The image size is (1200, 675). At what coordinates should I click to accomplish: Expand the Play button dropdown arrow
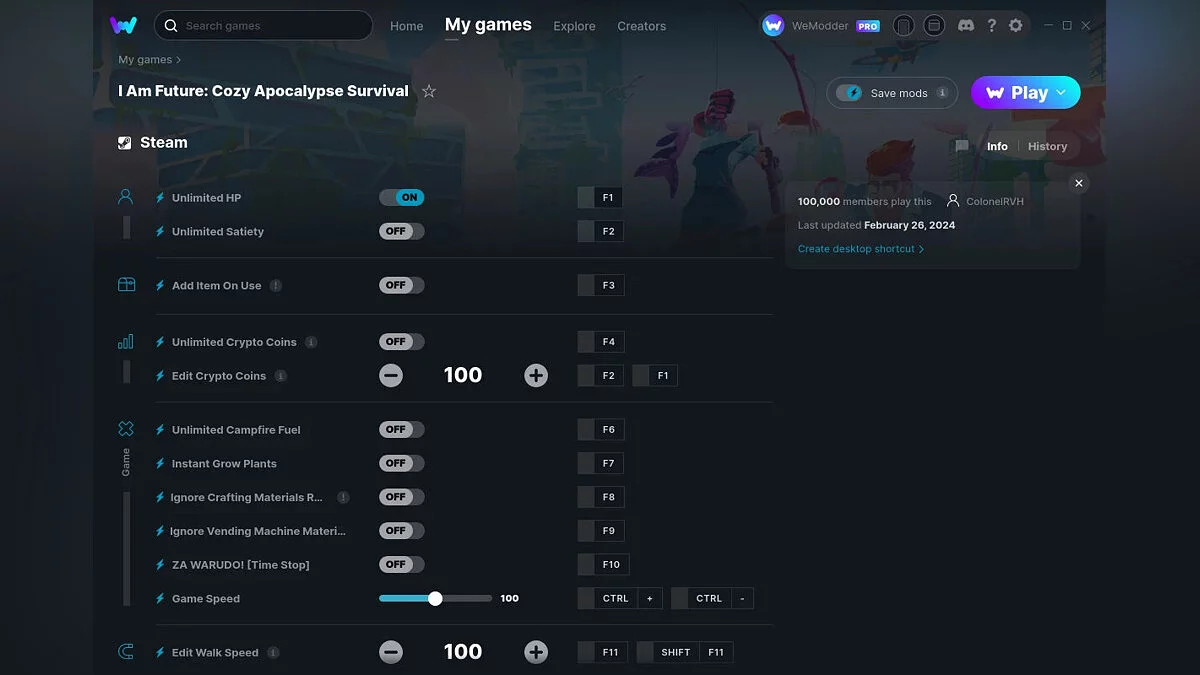point(1062,92)
